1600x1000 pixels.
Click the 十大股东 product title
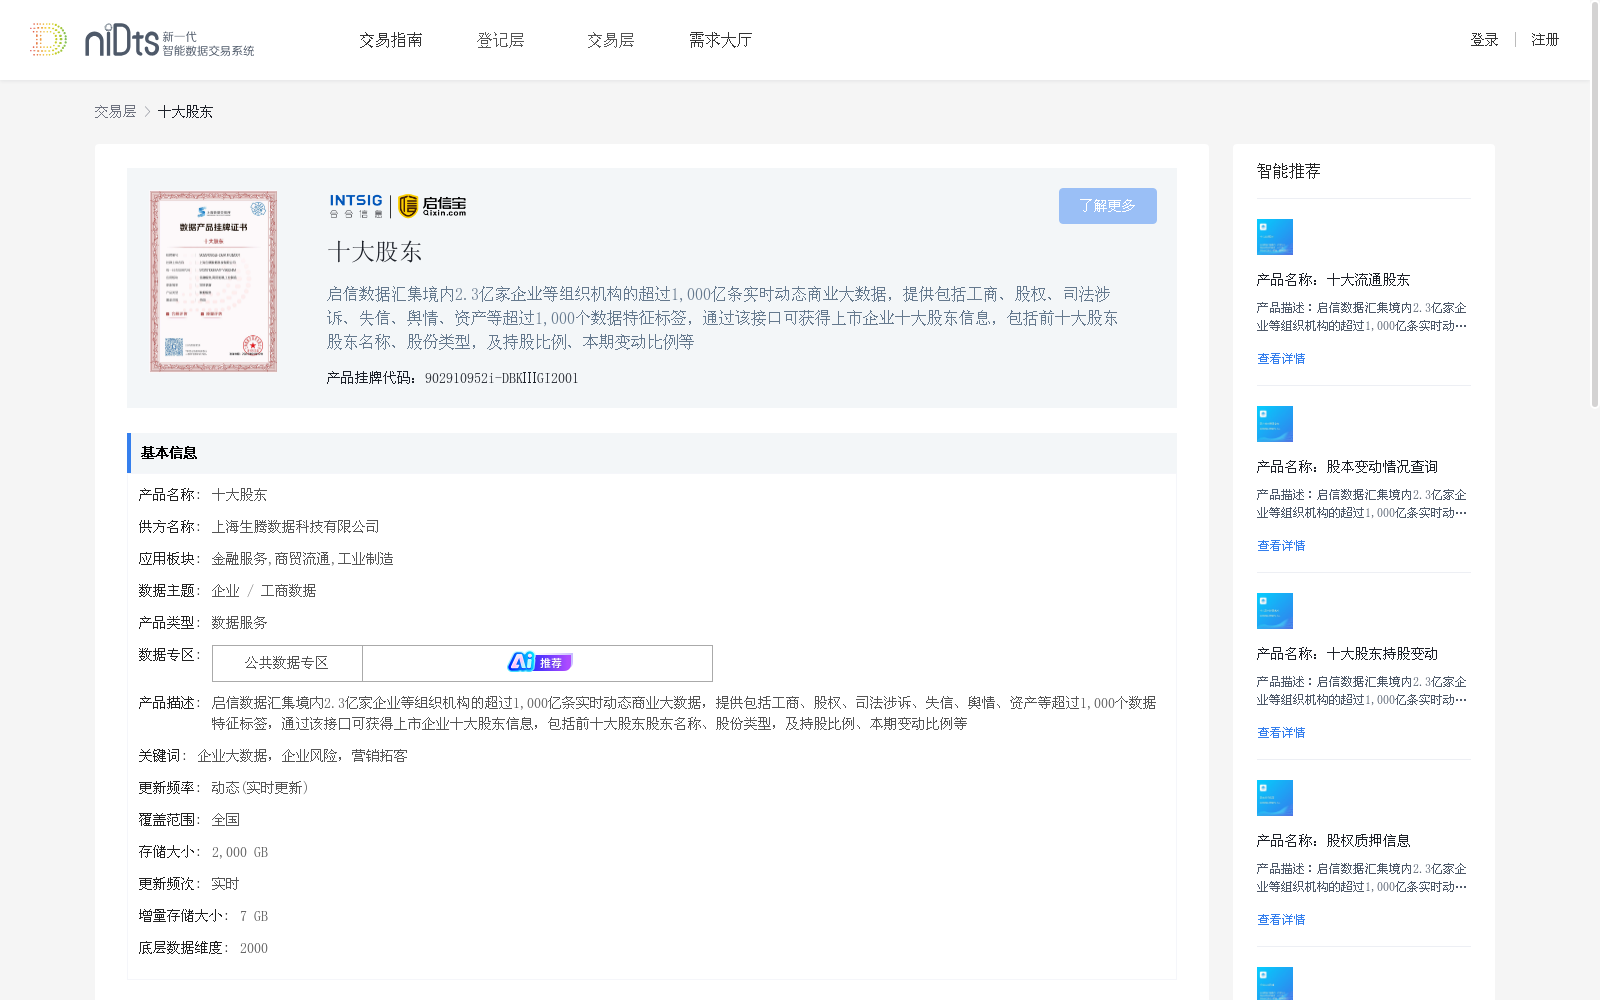375,252
